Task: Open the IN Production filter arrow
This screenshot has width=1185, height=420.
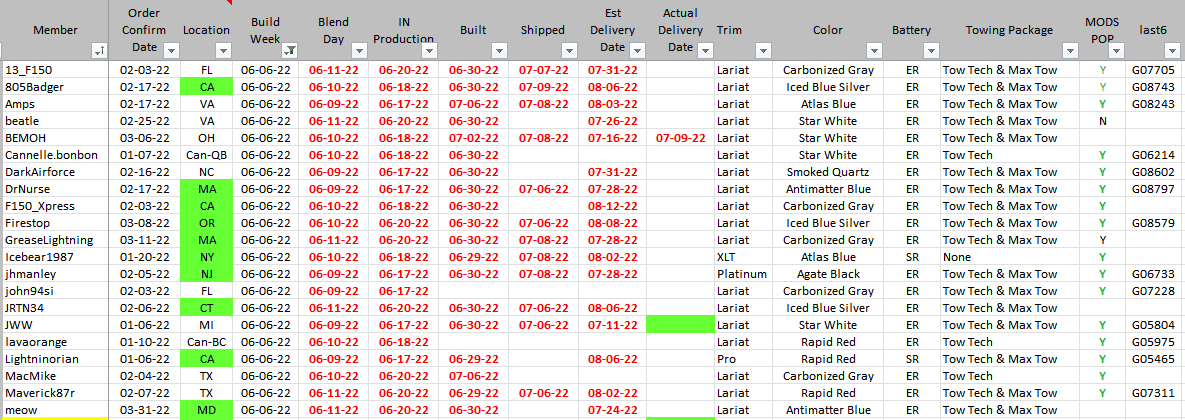Action: click(x=428, y=49)
